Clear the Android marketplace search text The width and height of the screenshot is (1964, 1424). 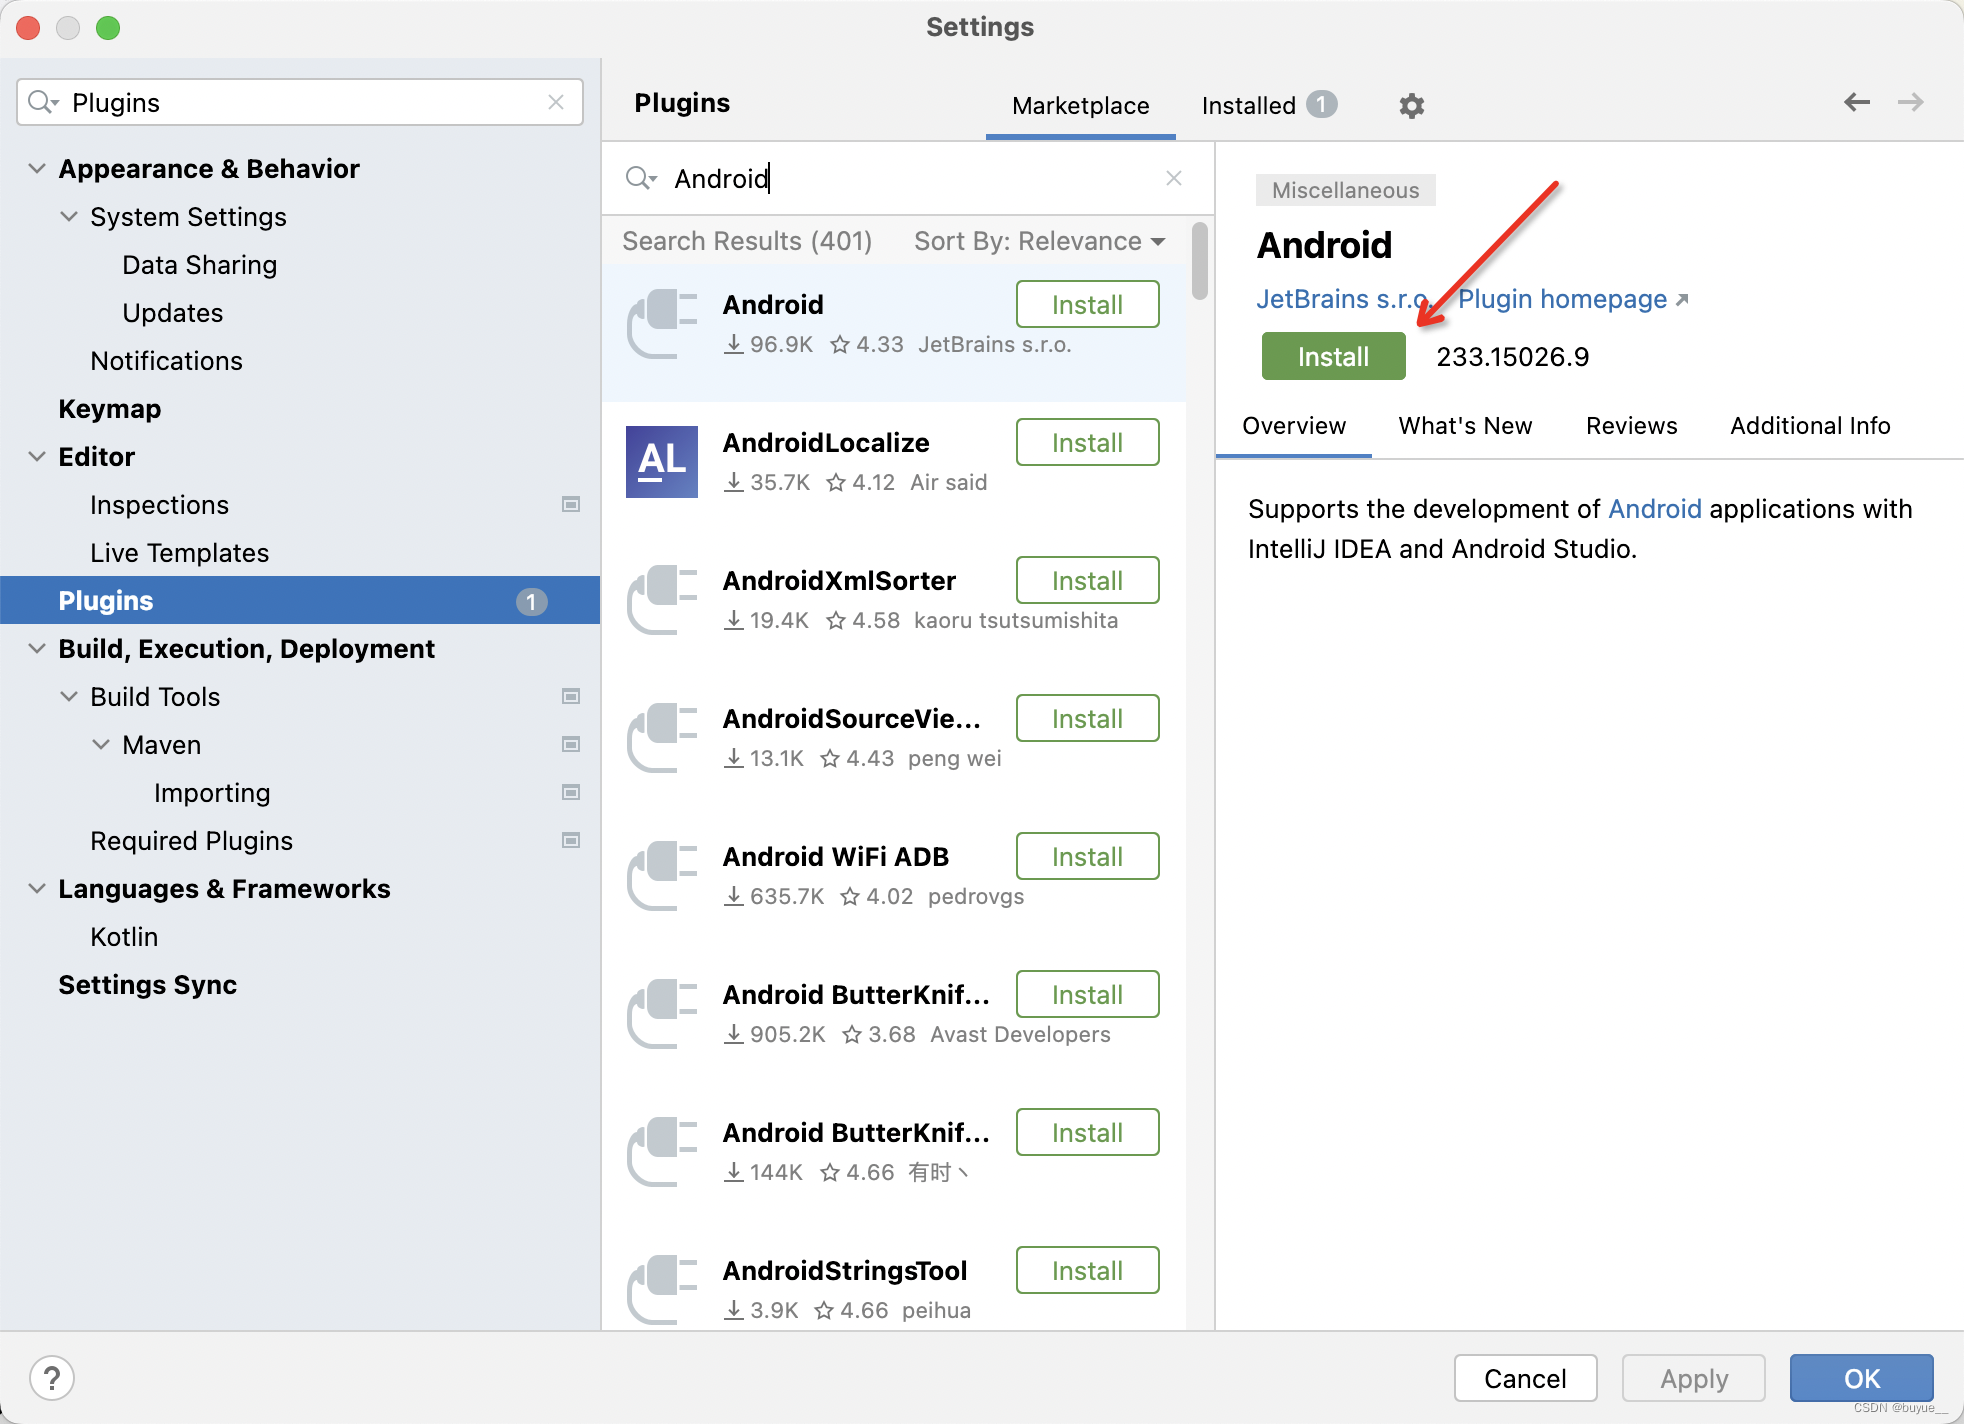[x=1174, y=178]
